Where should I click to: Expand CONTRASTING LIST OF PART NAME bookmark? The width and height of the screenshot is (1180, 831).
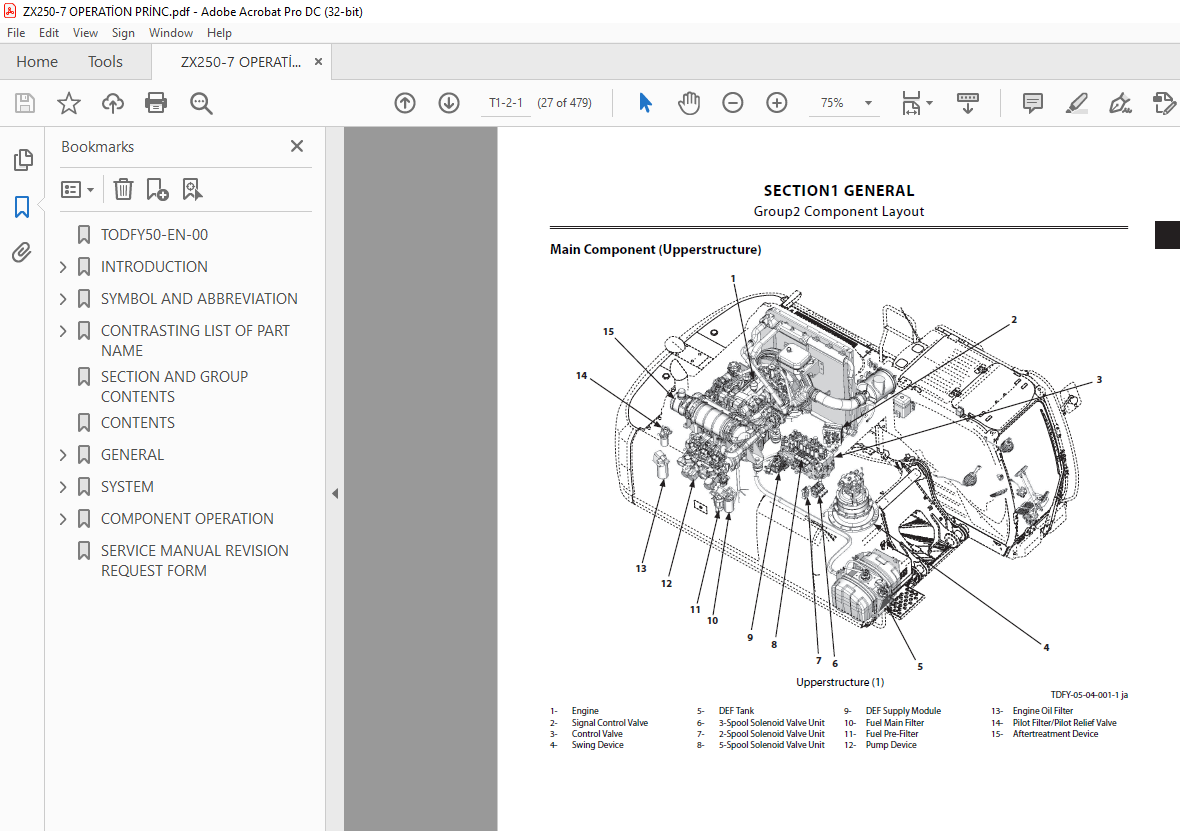pyautogui.click(x=63, y=330)
